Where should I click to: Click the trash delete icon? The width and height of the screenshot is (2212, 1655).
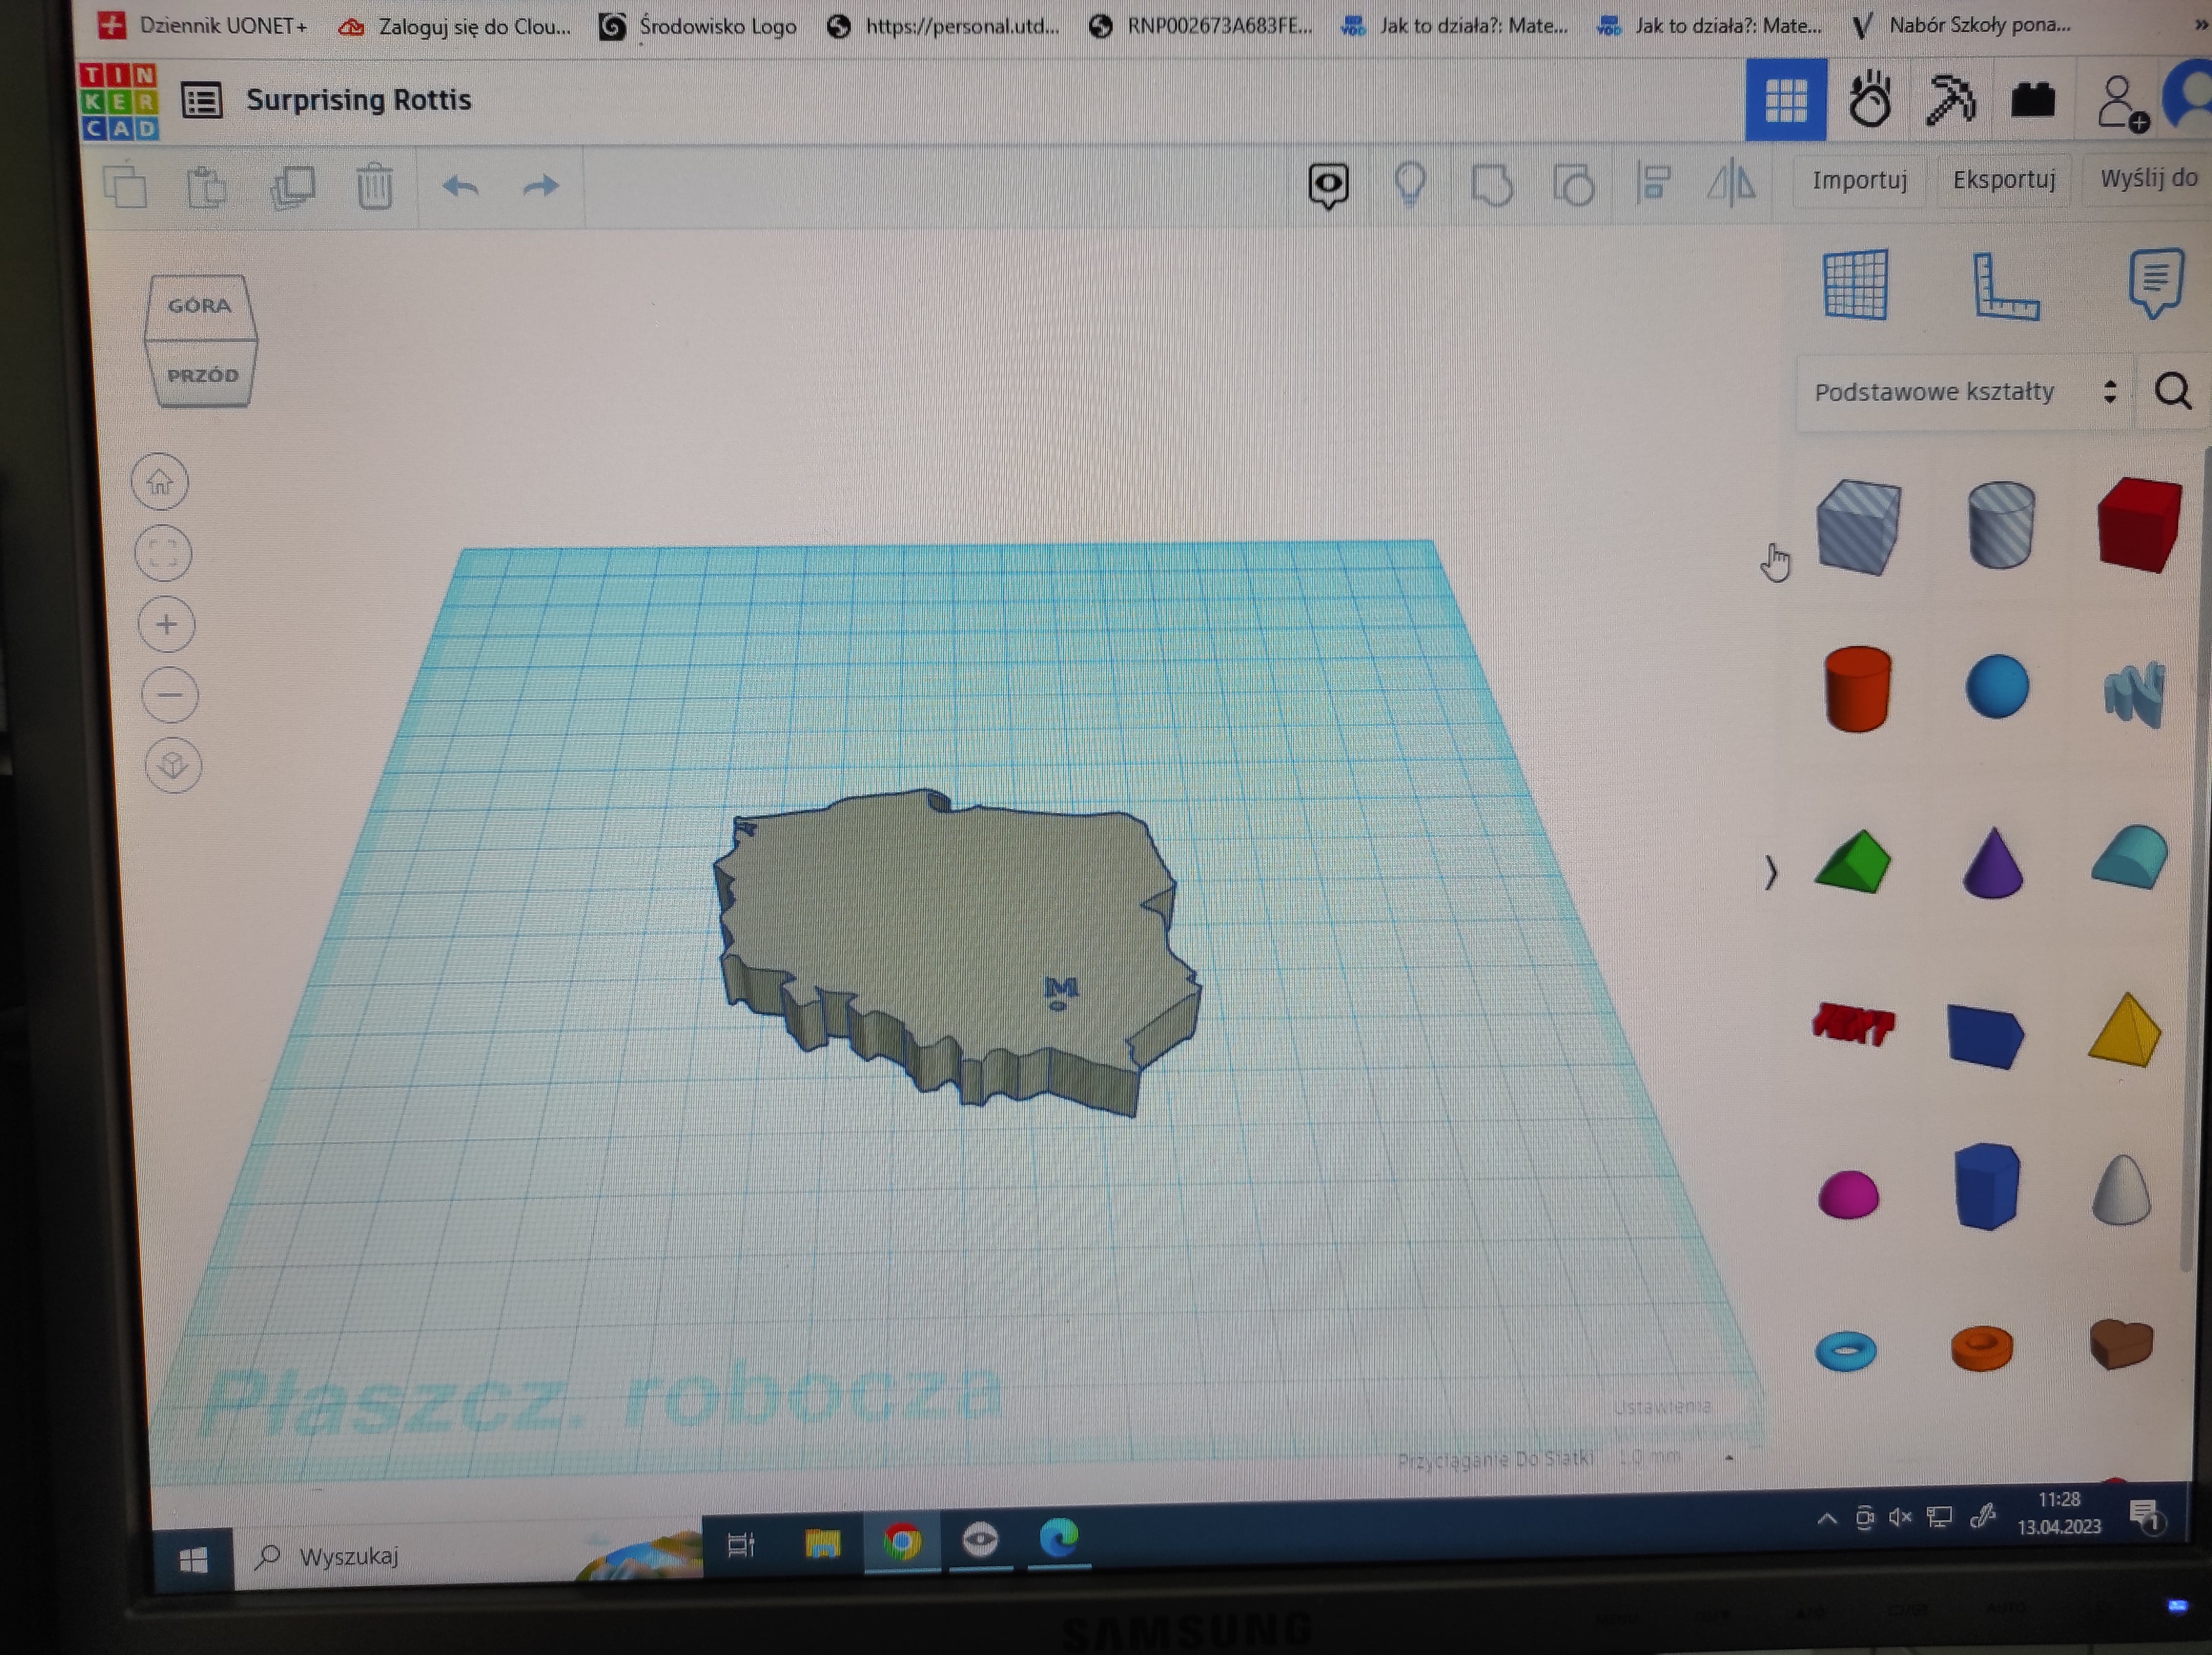pos(375,186)
